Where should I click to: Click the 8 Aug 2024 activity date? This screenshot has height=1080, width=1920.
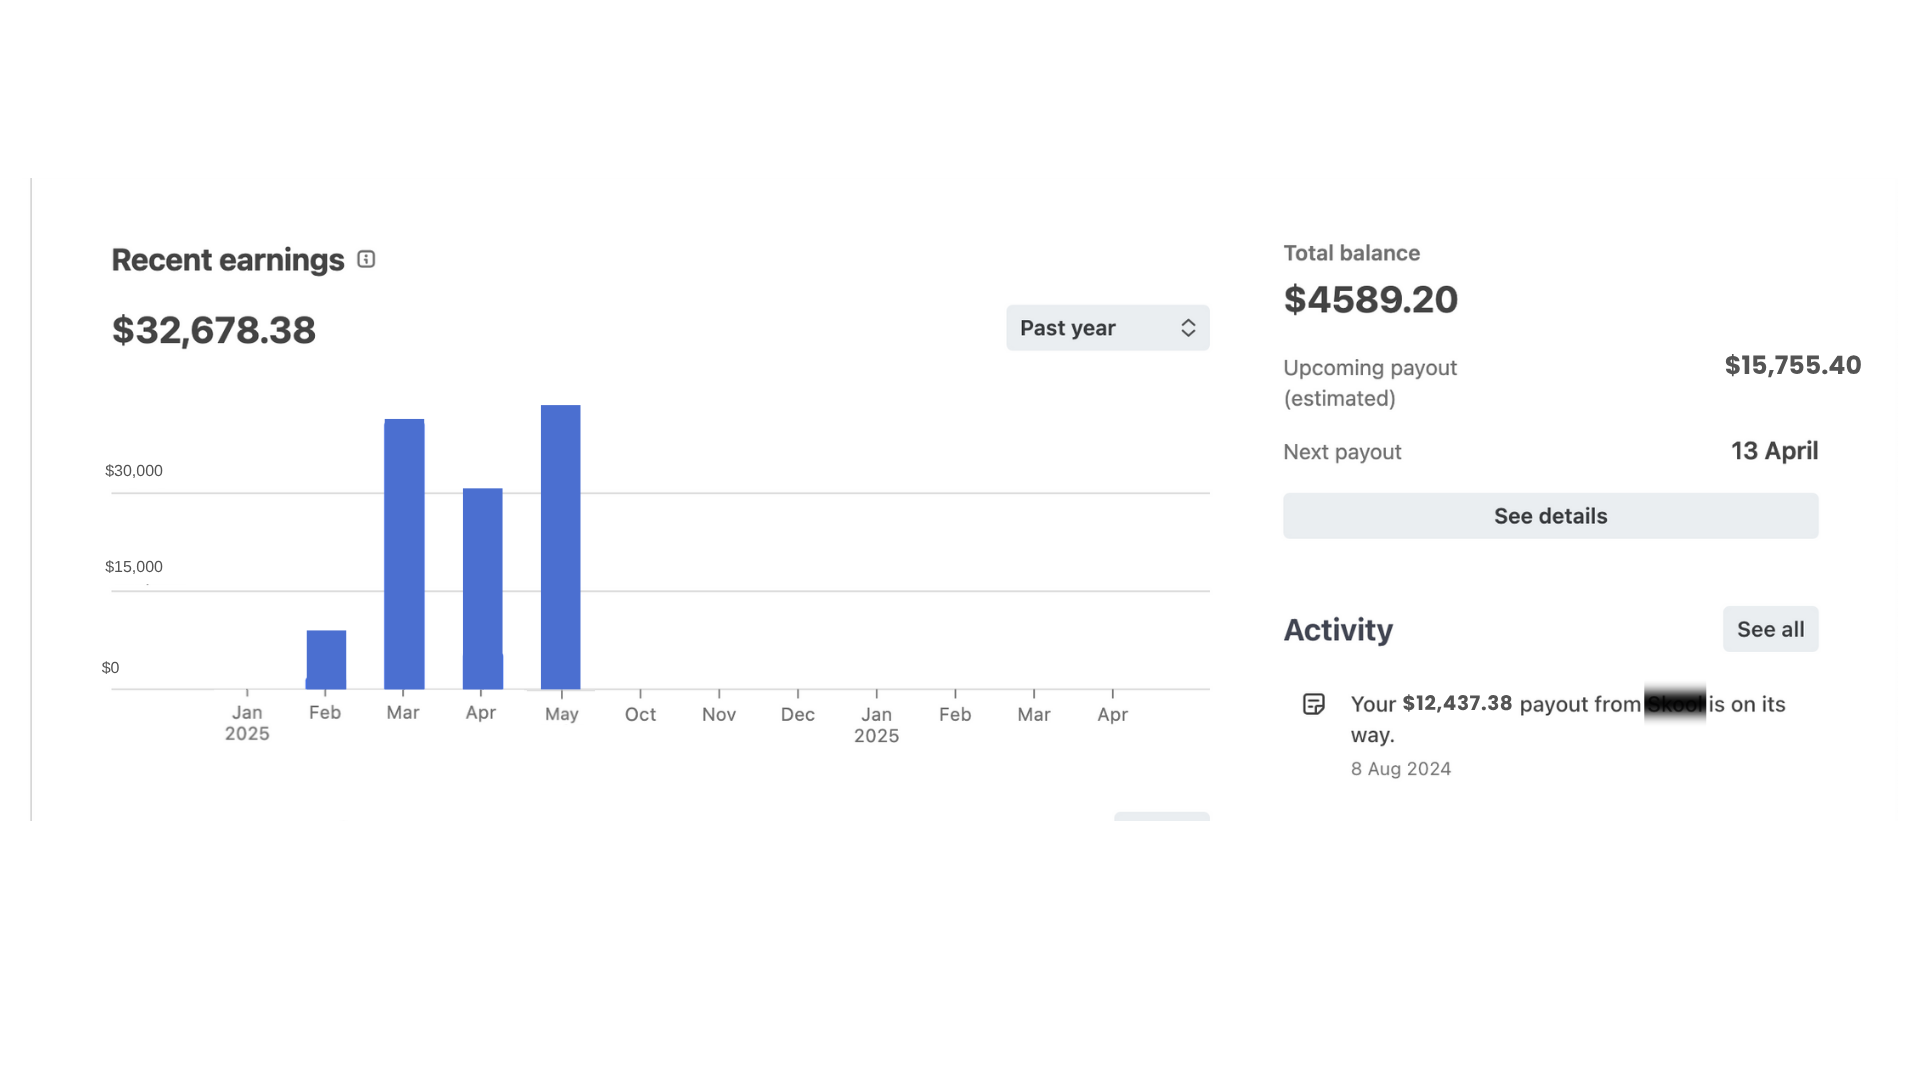(1400, 769)
